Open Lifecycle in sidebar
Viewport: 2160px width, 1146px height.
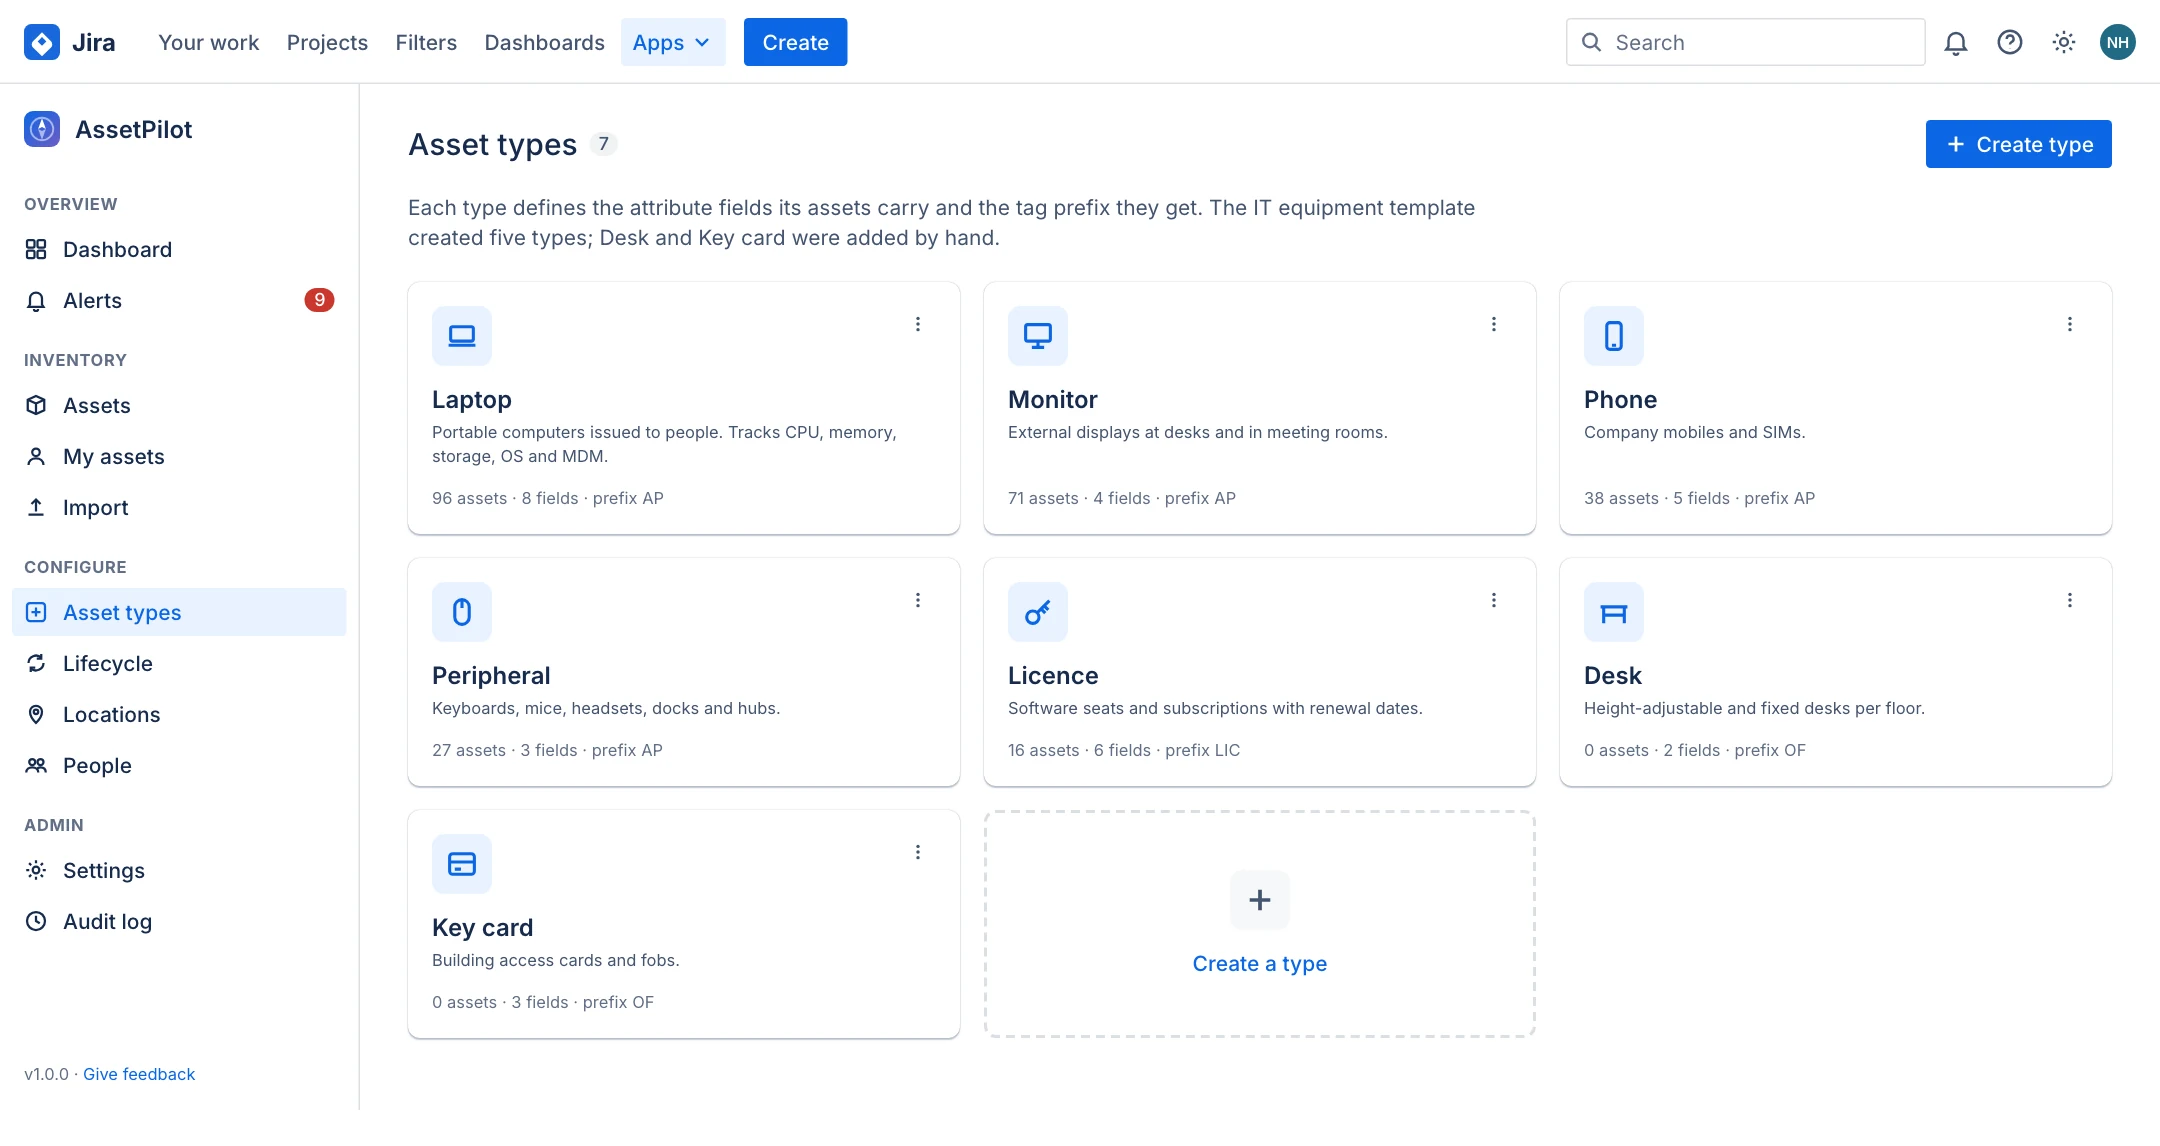[x=179, y=663]
